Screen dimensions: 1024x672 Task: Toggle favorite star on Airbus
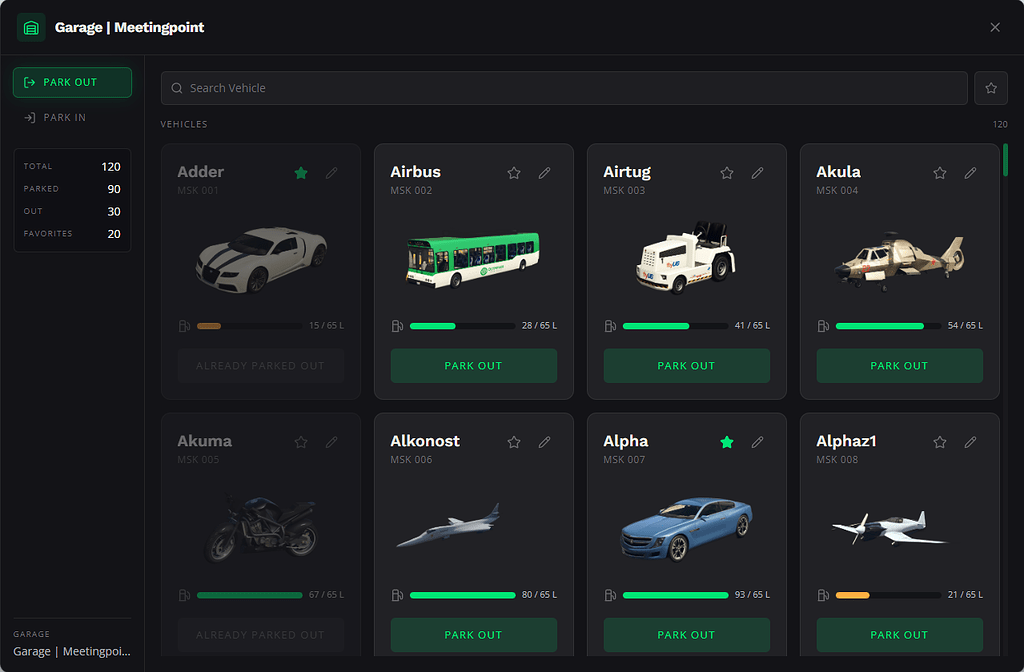click(514, 173)
